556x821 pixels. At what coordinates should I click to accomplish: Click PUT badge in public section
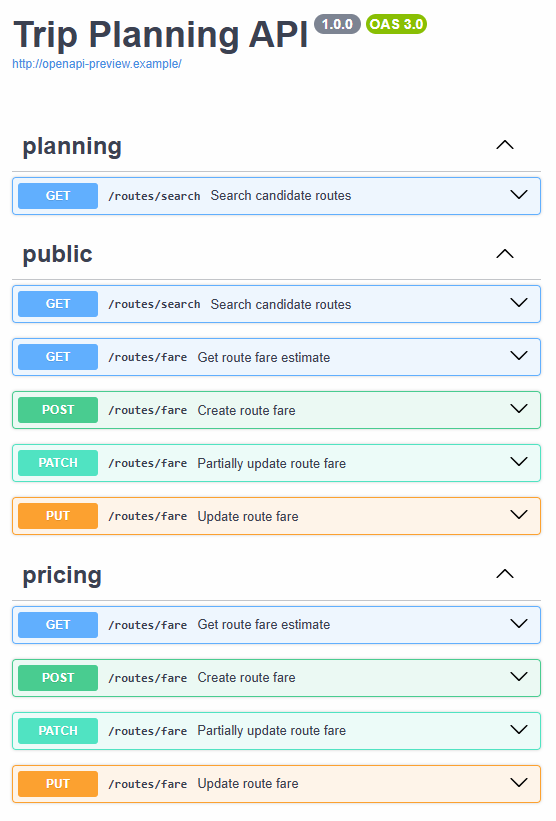[58, 516]
